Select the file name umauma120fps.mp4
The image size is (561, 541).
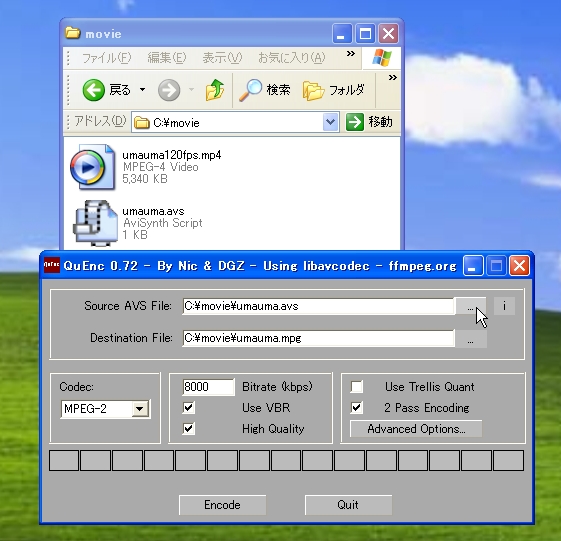point(172,155)
